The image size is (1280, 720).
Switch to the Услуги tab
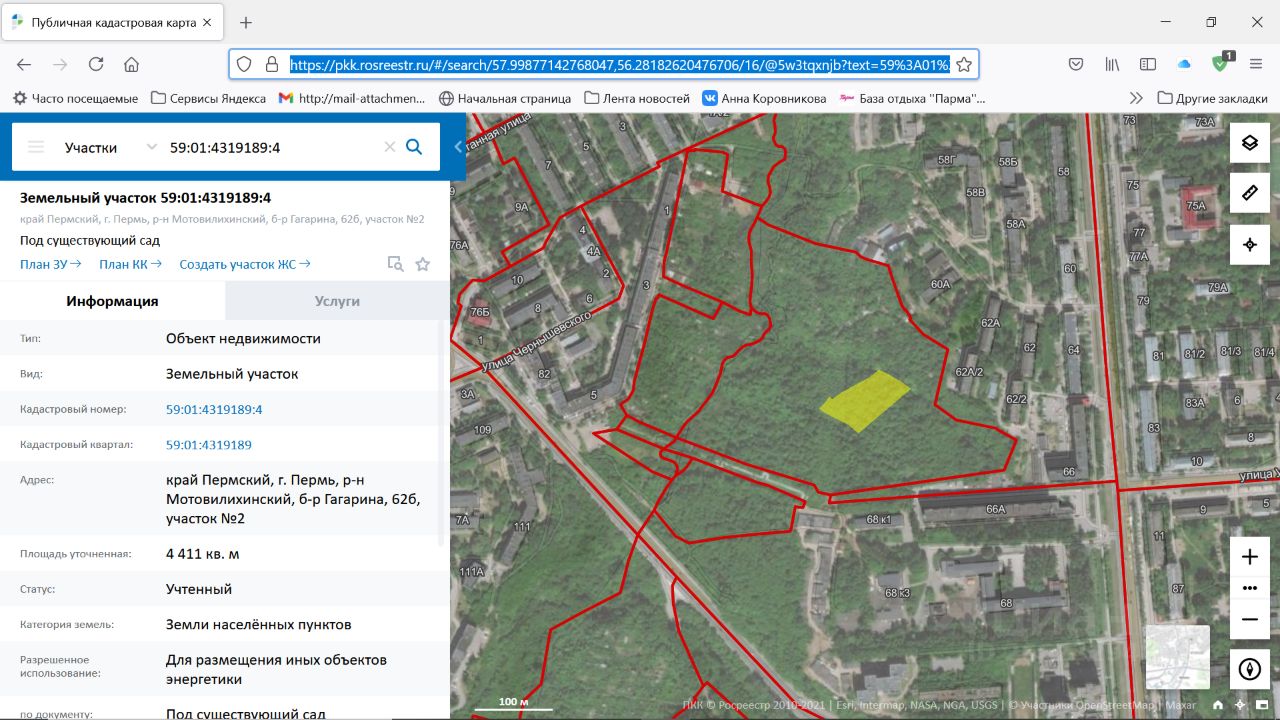coord(337,301)
